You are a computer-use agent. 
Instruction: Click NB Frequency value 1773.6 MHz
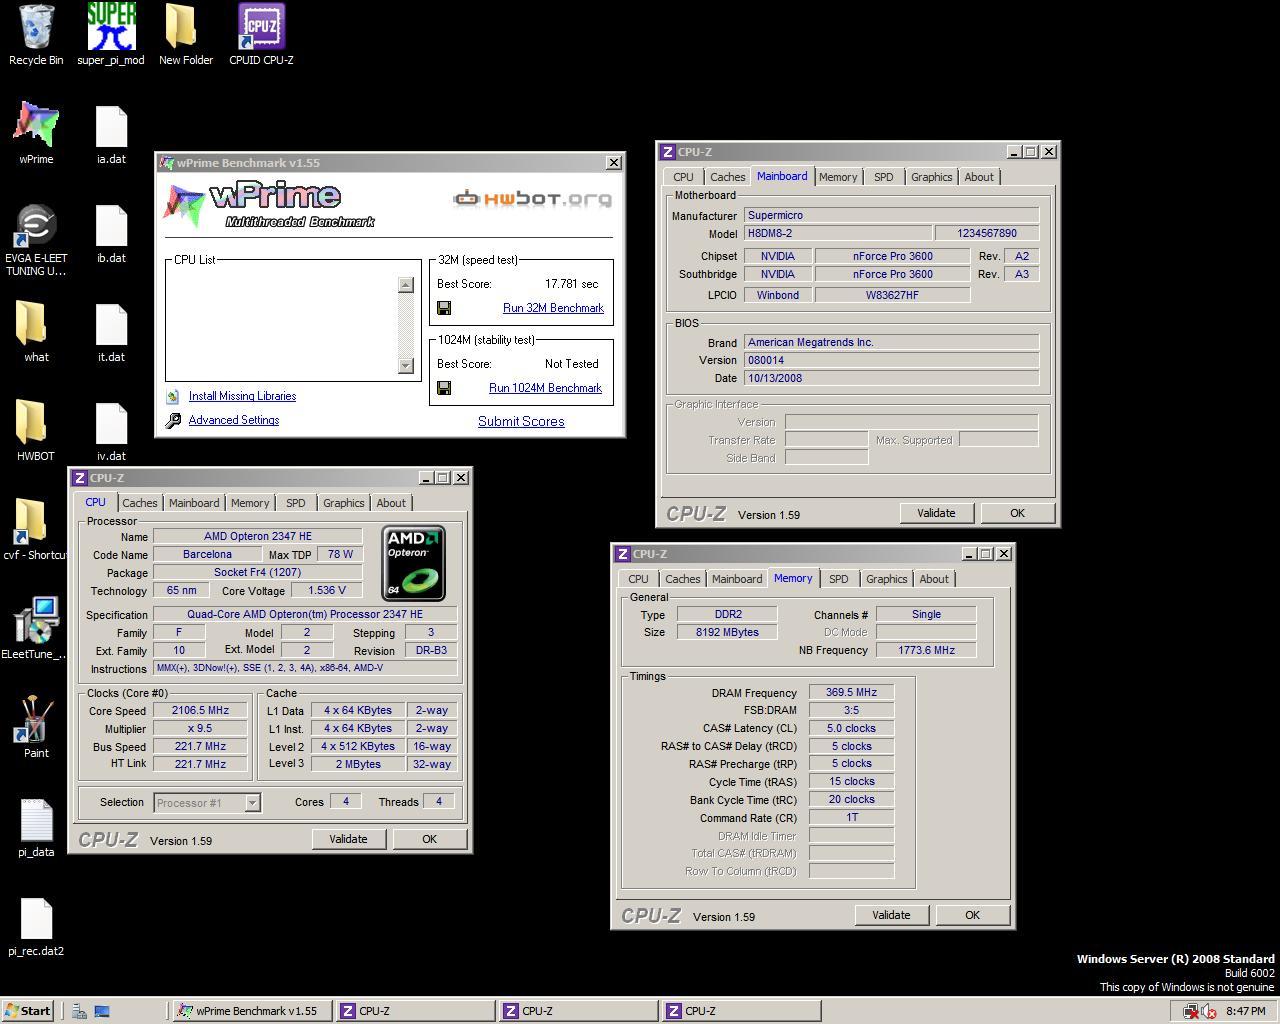tap(926, 650)
